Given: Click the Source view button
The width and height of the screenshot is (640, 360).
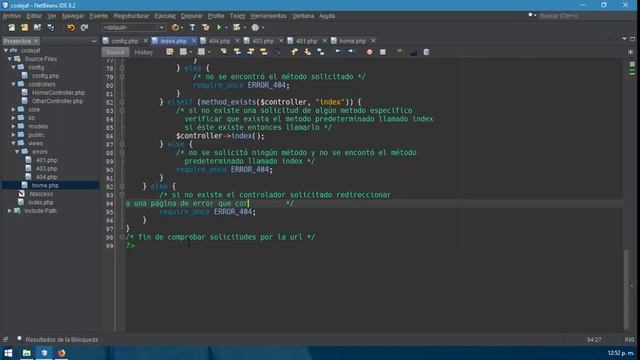Looking at the screenshot, I should pyautogui.click(x=115, y=52).
